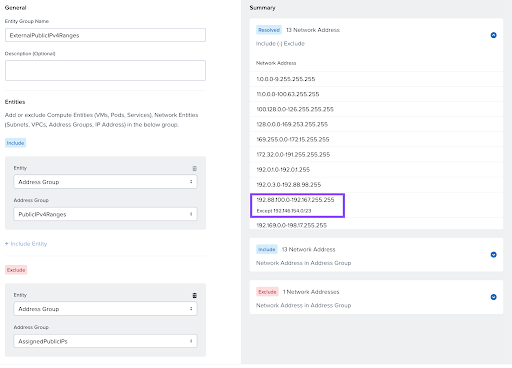This screenshot has width=512, height=368.
Task: Open the Include Entity type dropdown
Action: pos(105,182)
